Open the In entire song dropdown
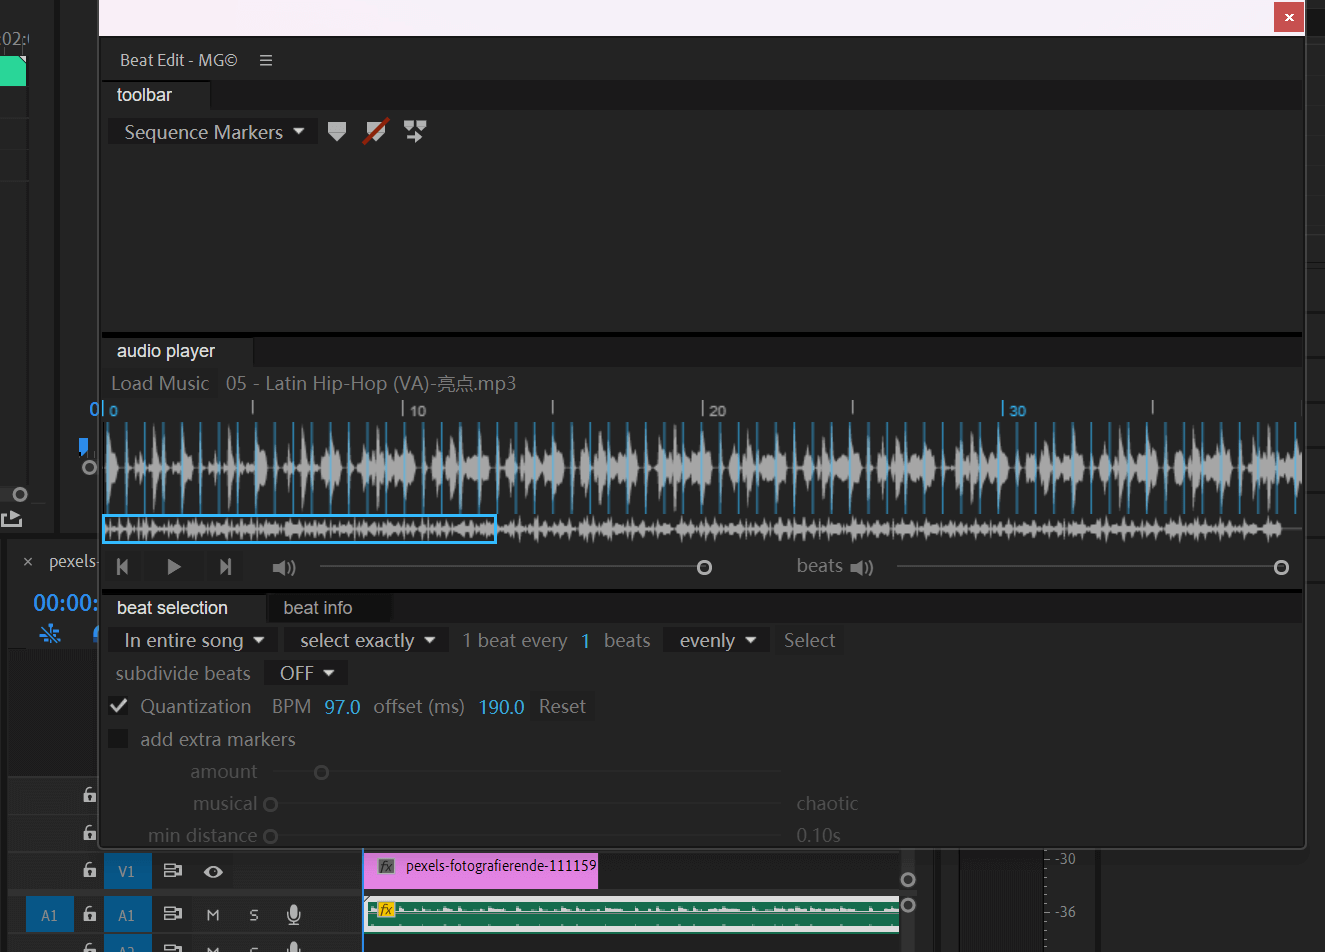 193,640
